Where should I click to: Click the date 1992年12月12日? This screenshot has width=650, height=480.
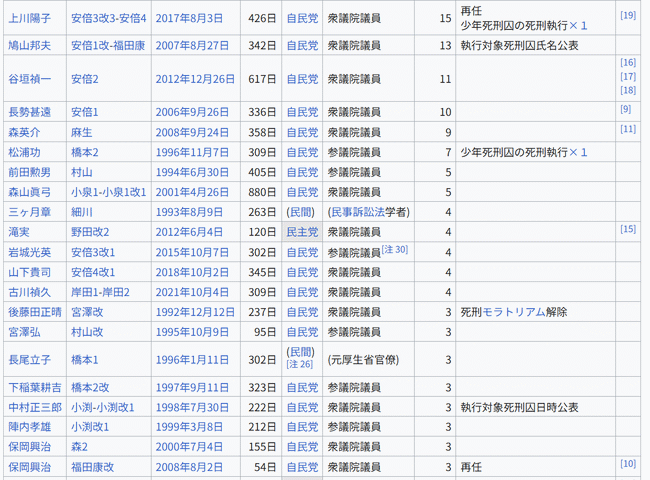(195, 312)
